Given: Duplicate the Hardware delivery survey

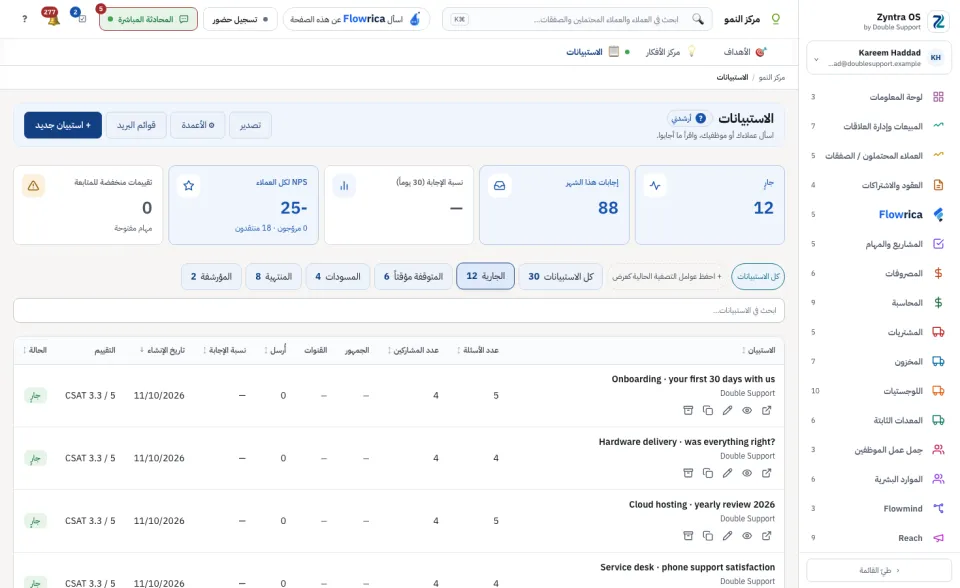Looking at the screenshot, I should click(708, 473).
